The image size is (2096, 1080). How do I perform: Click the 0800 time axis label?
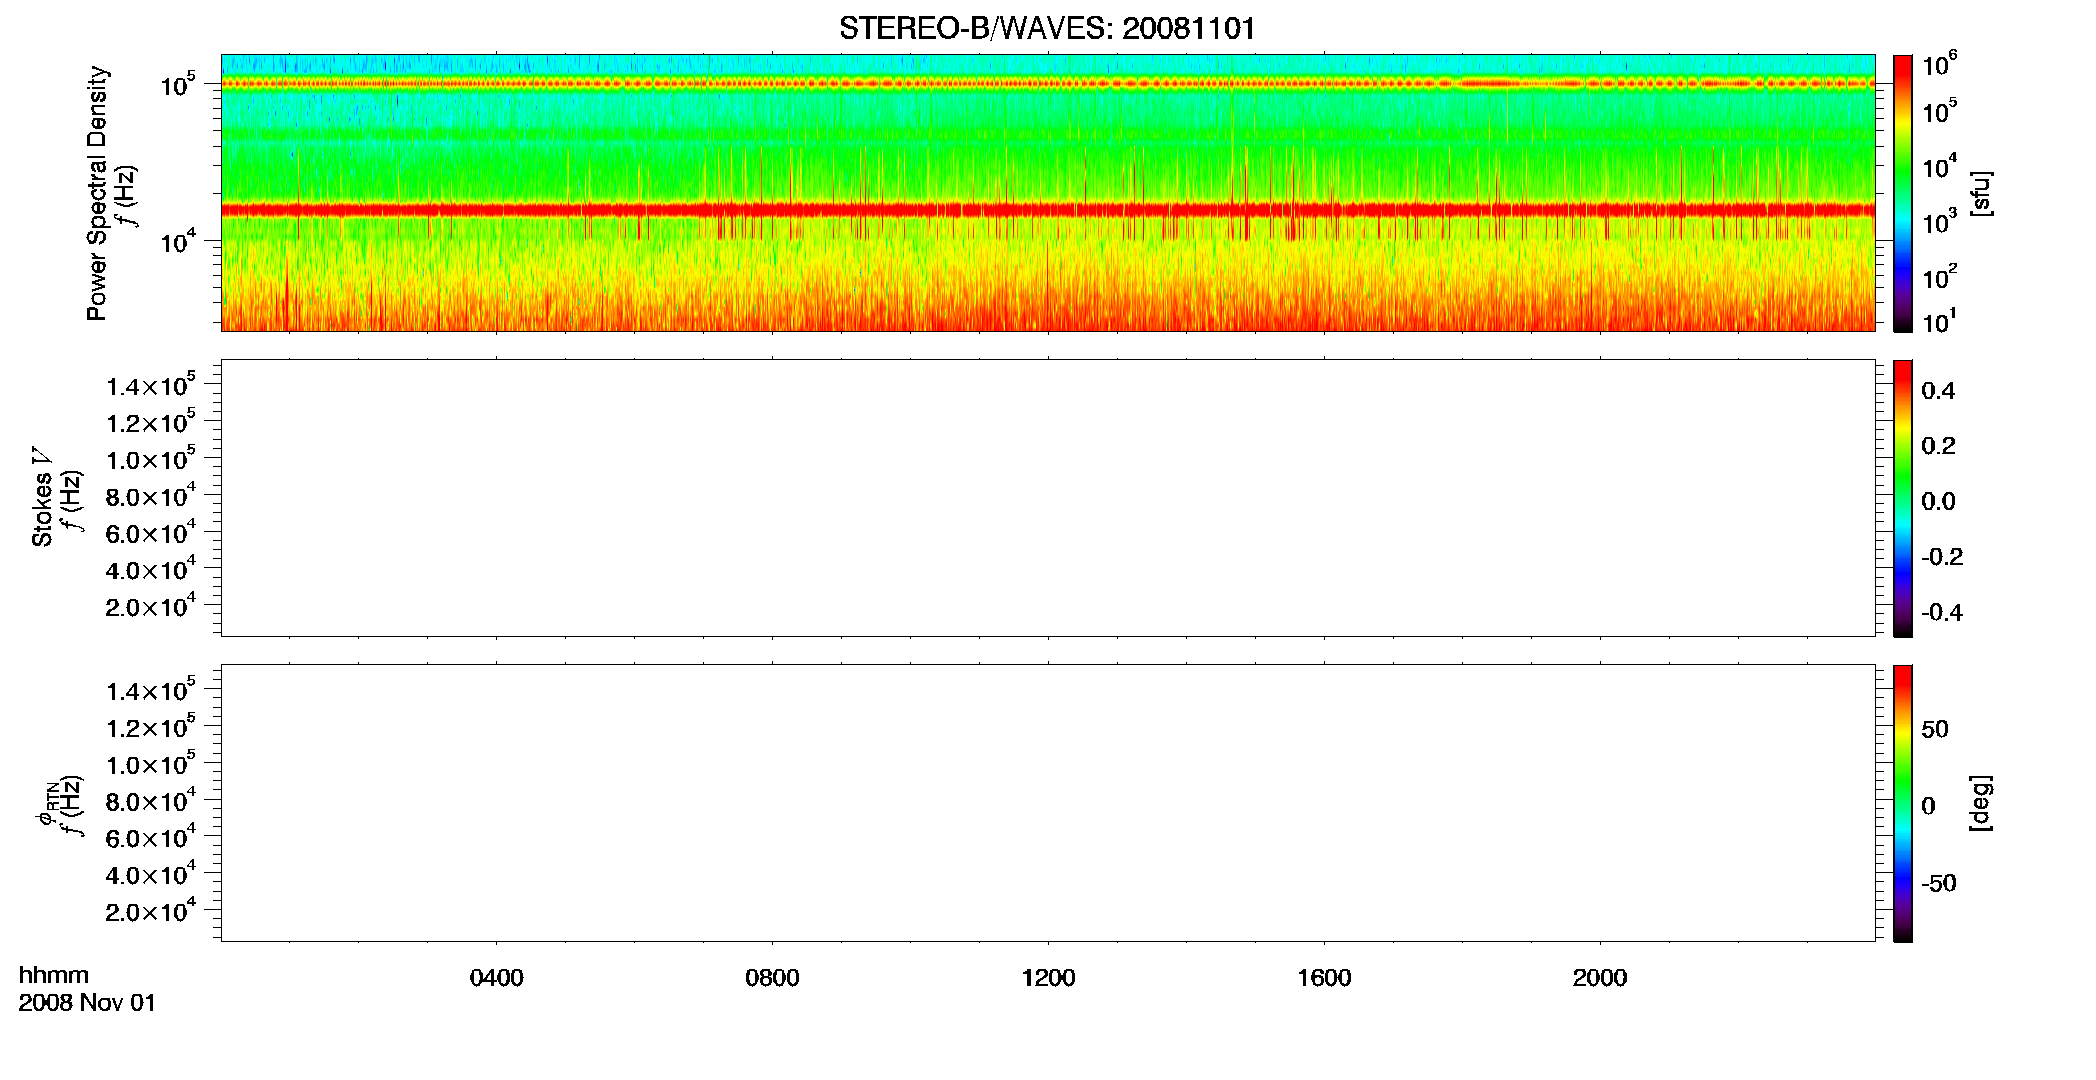point(772,978)
